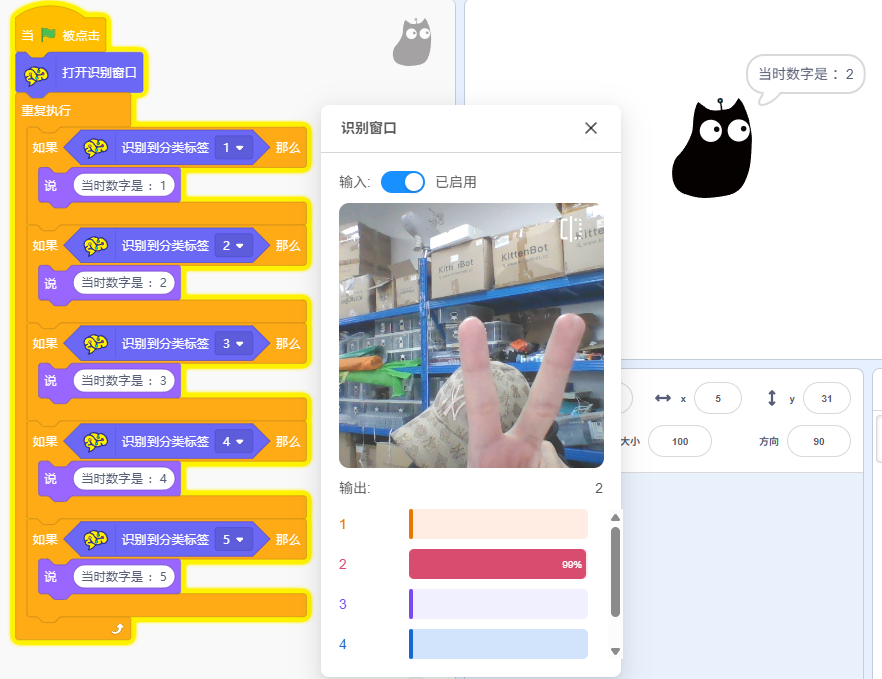Click brain icon in label 5 condition
This screenshot has width=882, height=679.
coord(96,540)
